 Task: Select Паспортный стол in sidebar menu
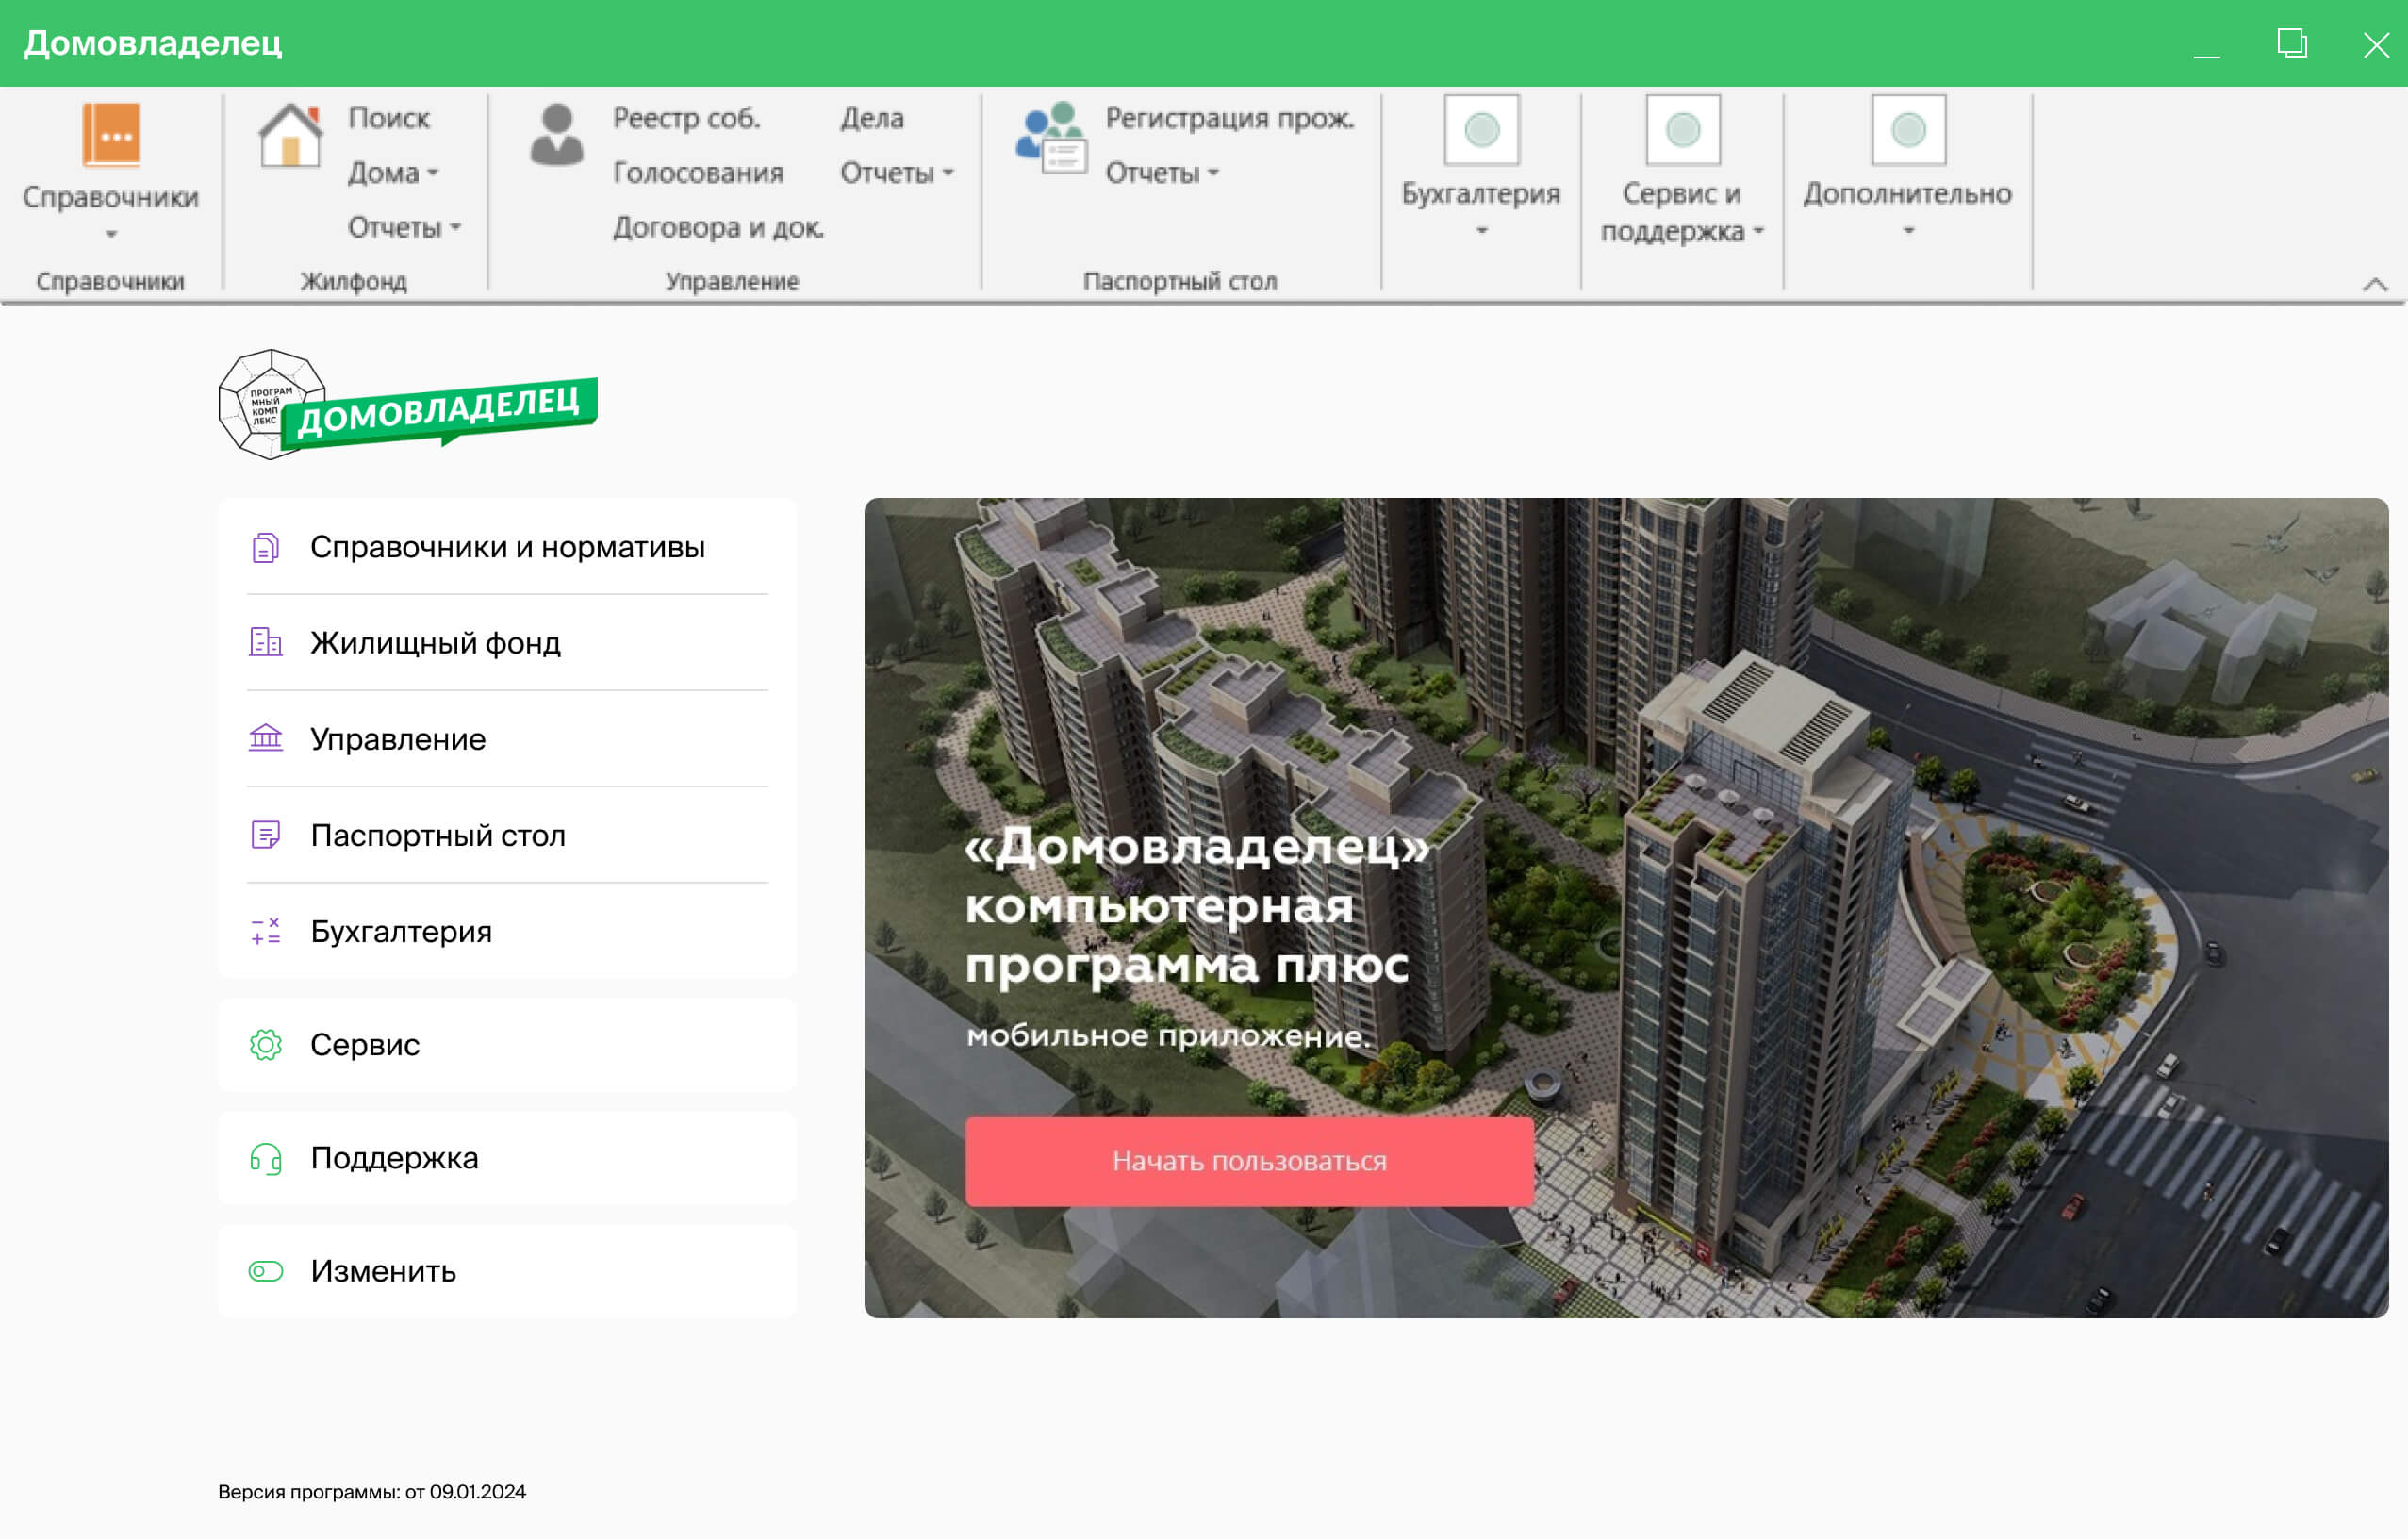(437, 835)
